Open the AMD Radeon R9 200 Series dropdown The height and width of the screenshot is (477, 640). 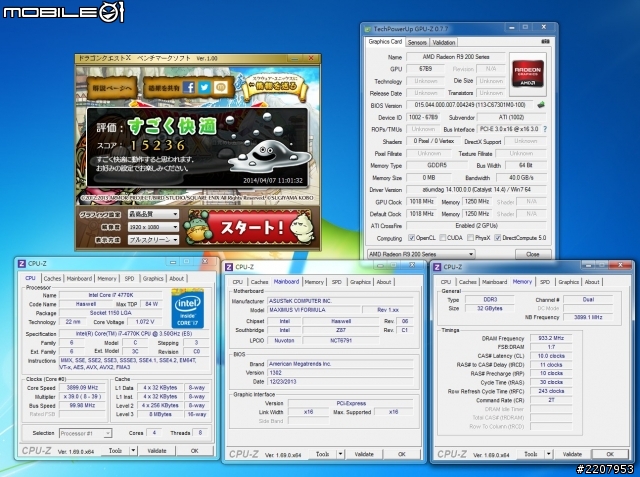pyautogui.click(x=421, y=254)
